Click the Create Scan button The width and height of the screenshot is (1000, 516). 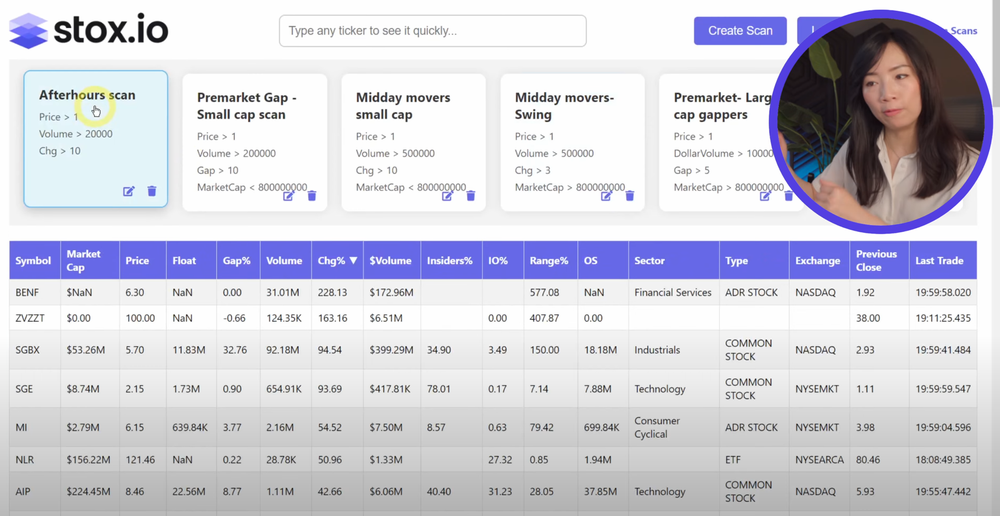click(740, 31)
